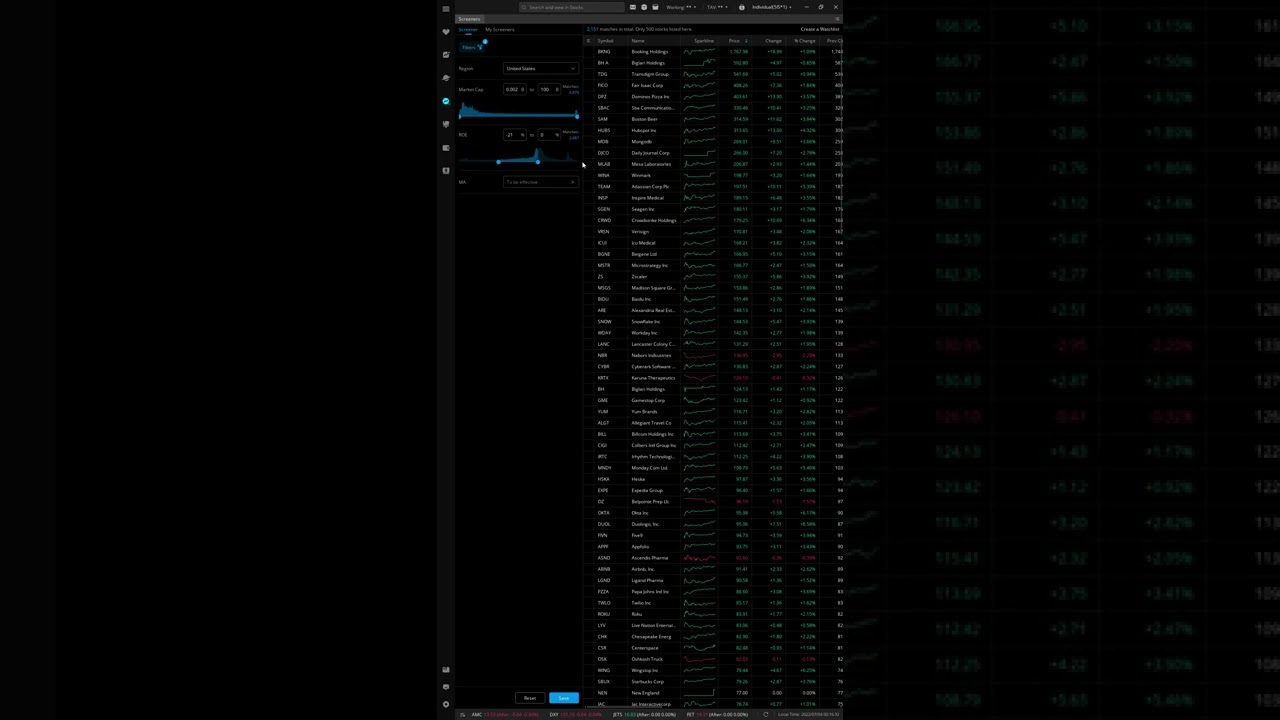
Task: Switch to the My Screeners tab
Action: coord(500,29)
